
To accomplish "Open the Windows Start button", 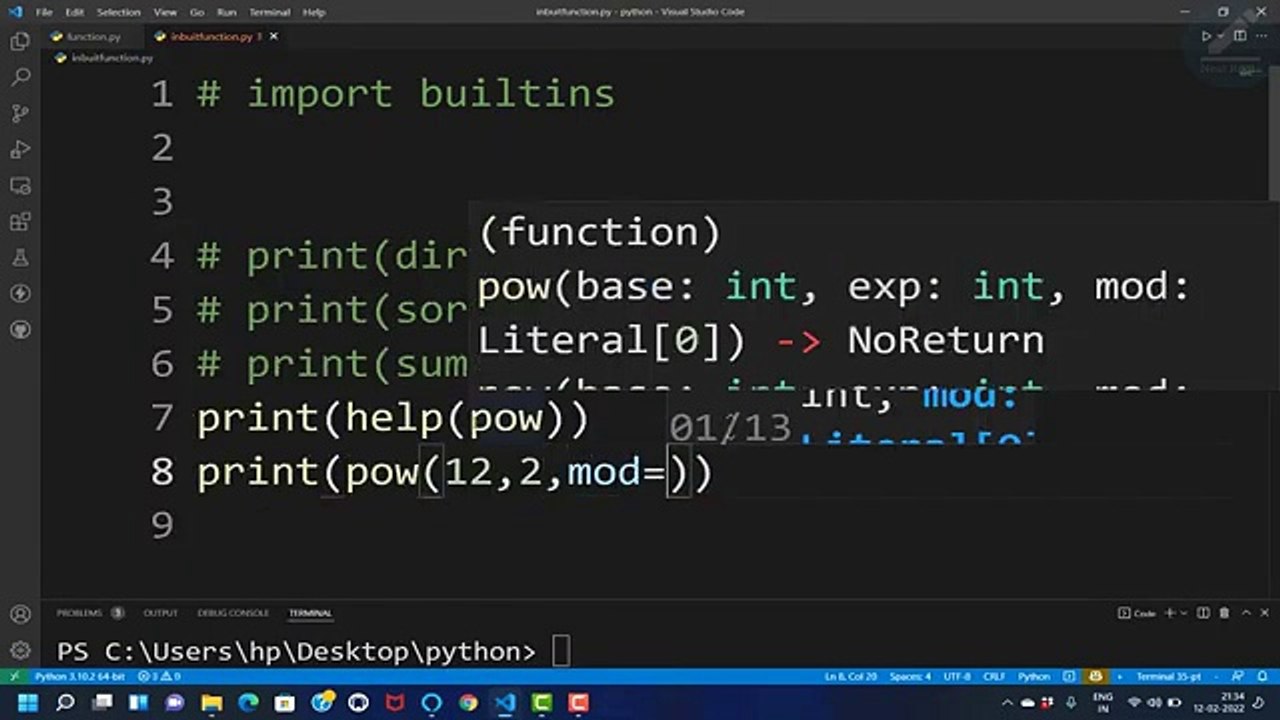I will point(28,703).
